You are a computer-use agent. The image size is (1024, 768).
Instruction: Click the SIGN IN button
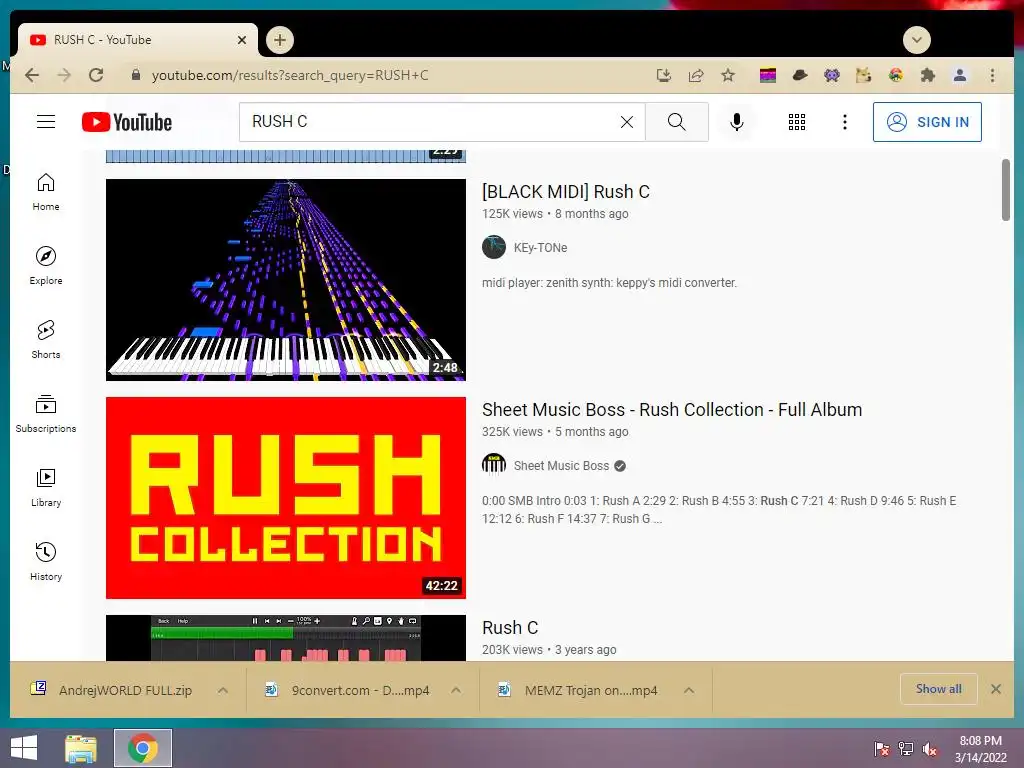[x=927, y=122]
